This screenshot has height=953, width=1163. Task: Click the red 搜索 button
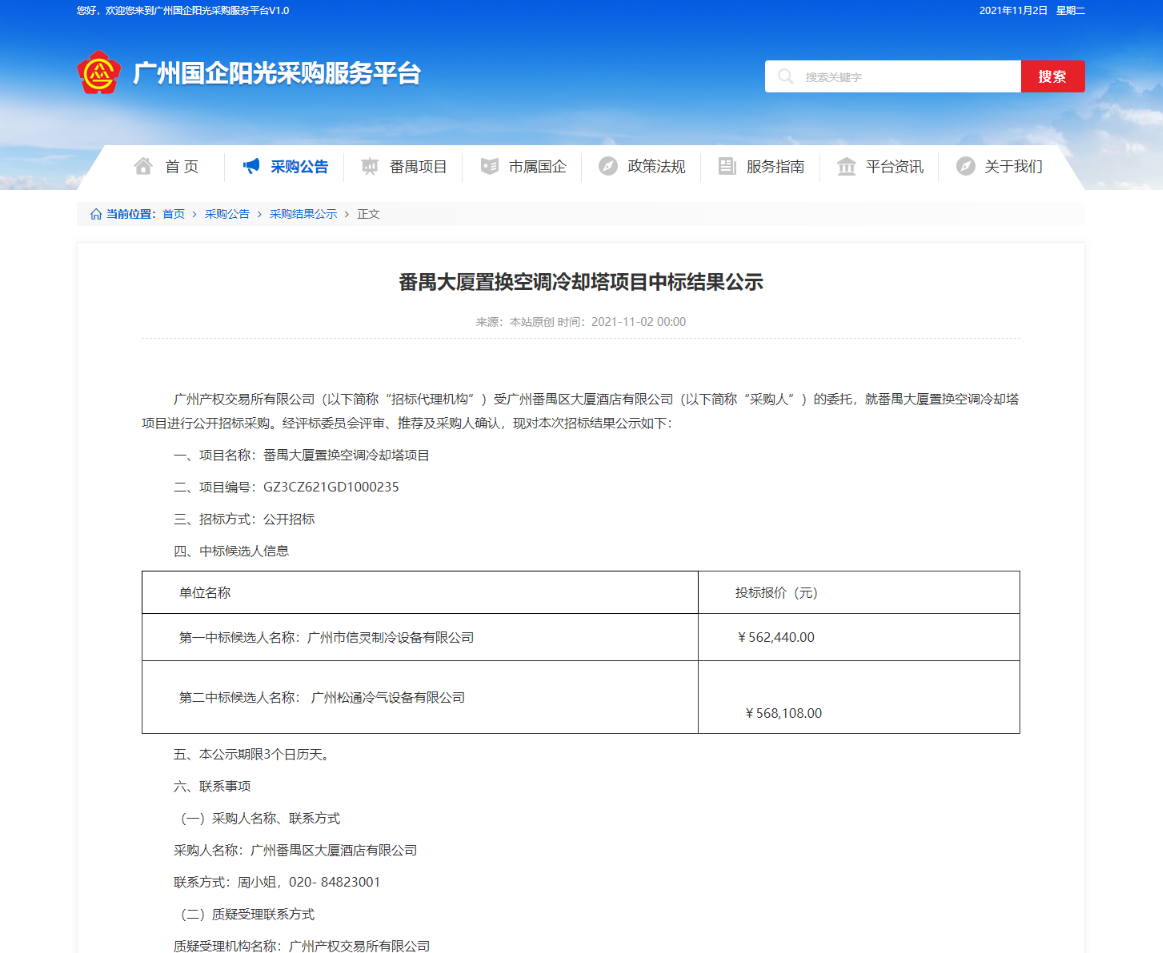(1052, 76)
